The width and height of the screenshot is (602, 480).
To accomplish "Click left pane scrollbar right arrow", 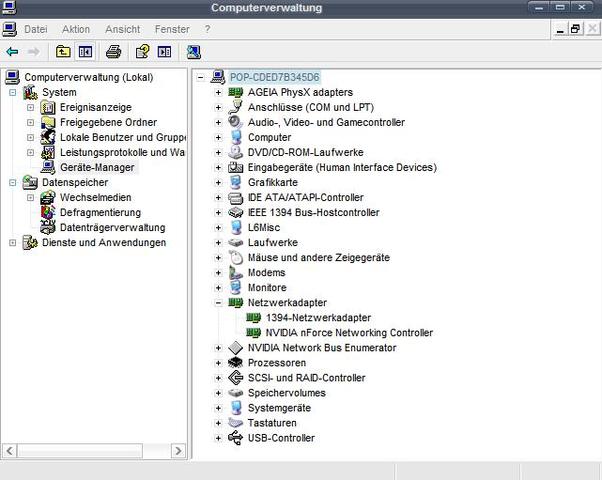I will (x=178, y=450).
